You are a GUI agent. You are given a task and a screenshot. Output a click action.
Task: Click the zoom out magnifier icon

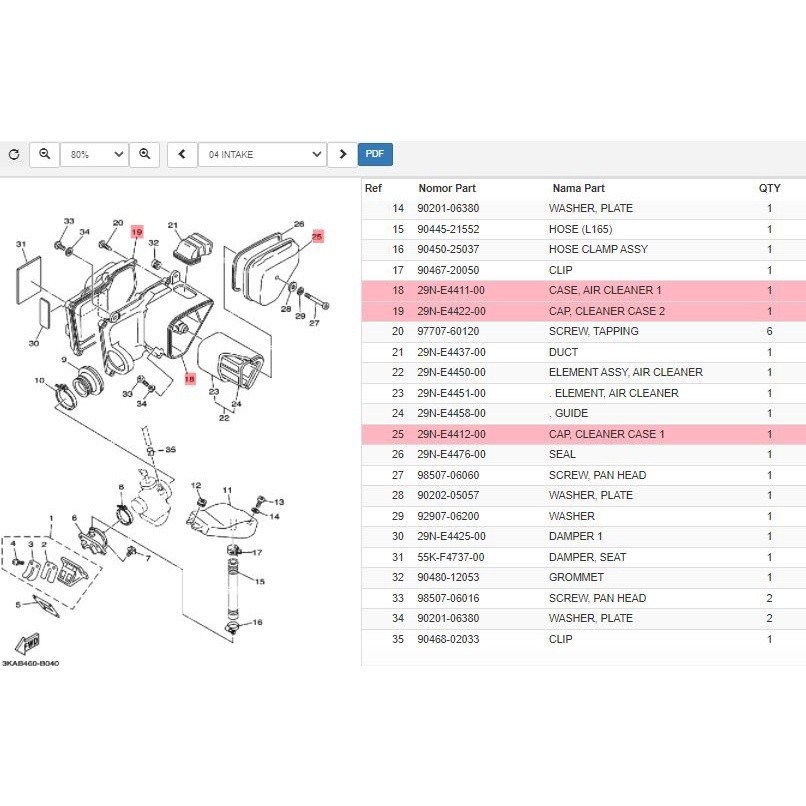pyautogui.click(x=44, y=154)
